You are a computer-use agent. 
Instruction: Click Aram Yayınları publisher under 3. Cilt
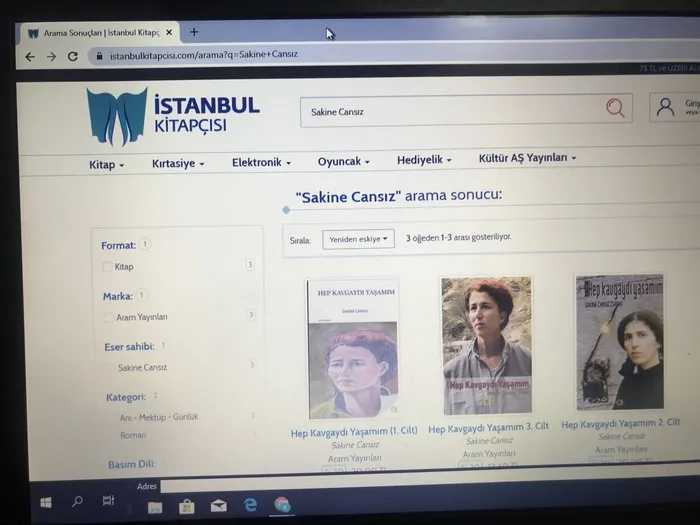(489, 454)
